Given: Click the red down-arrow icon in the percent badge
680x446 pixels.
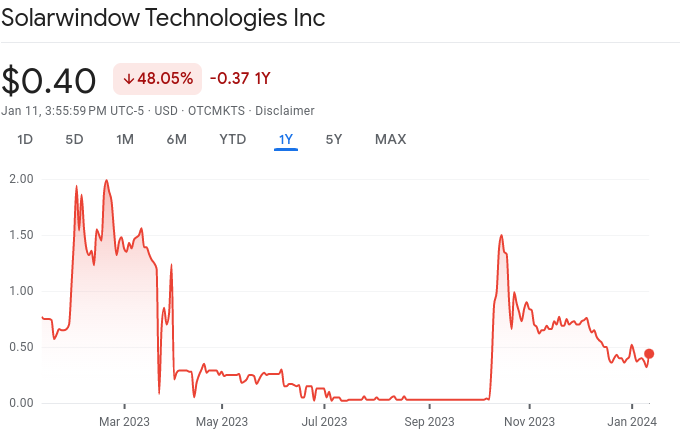Looking at the screenshot, I should pyautogui.click(x=128, y=79).
